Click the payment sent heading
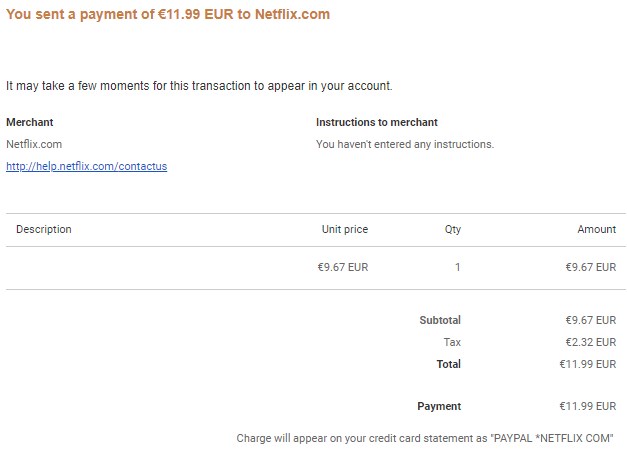This screenshot has width=627, height=460. (168, 14)
